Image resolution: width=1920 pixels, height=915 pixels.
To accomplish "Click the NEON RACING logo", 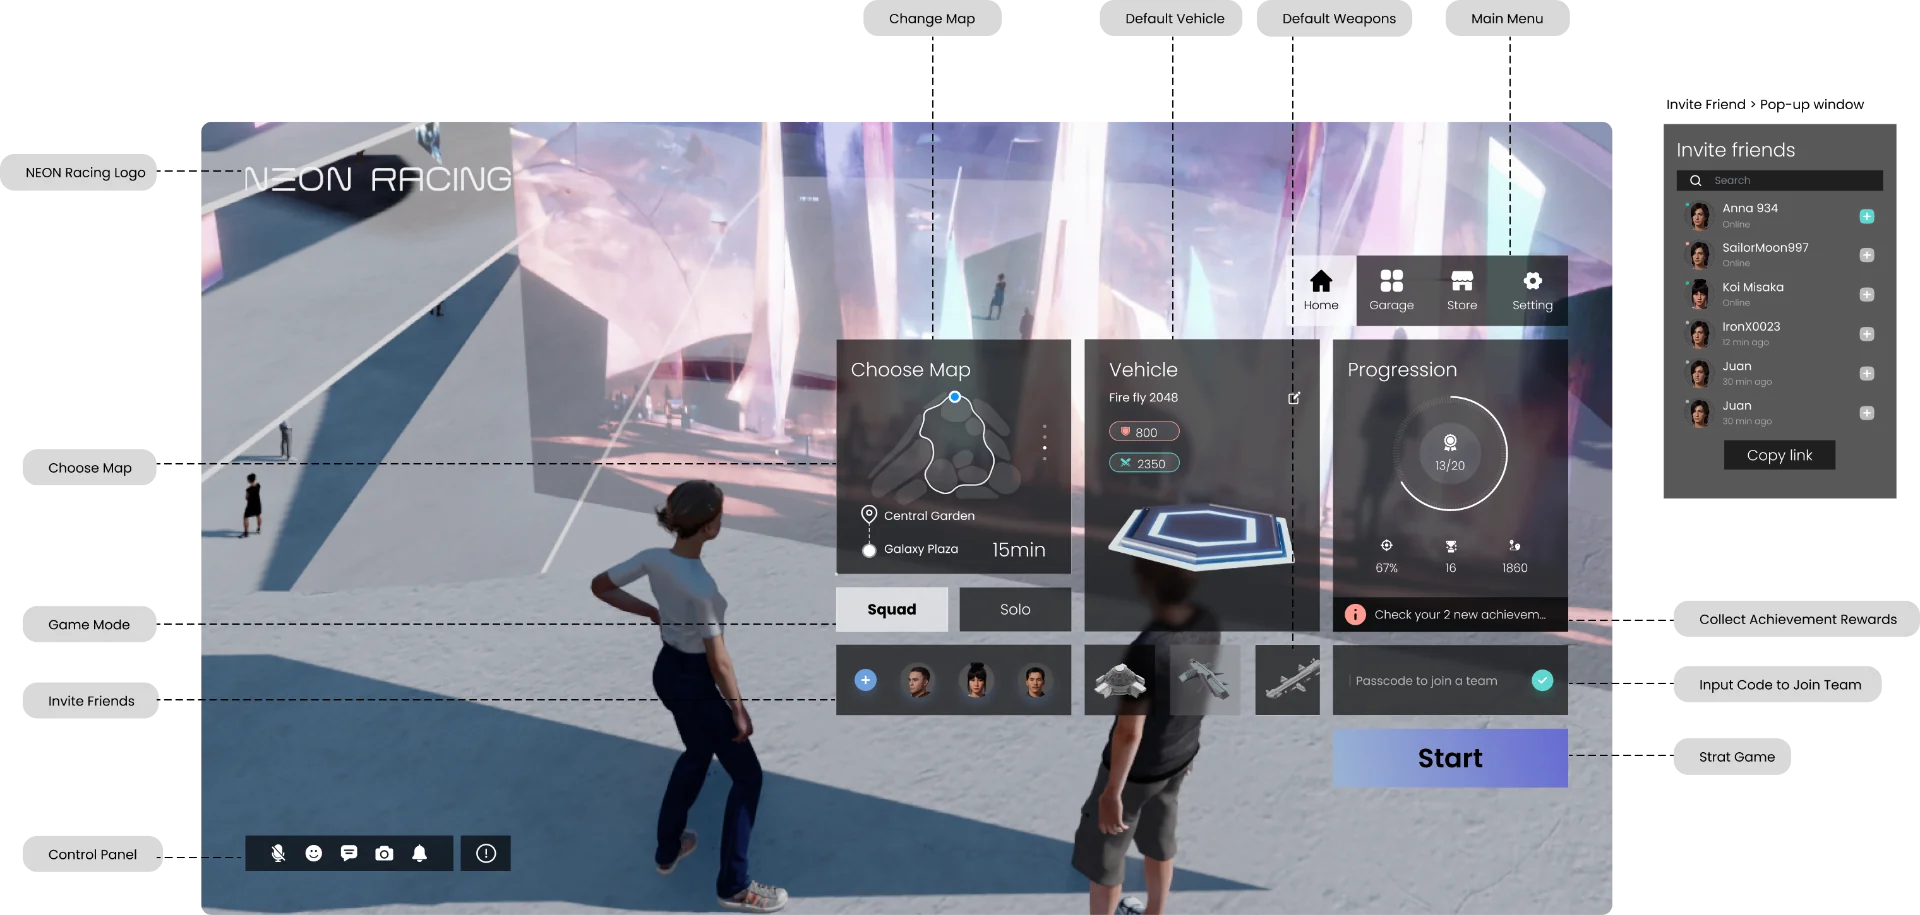I will coord(378,179).
